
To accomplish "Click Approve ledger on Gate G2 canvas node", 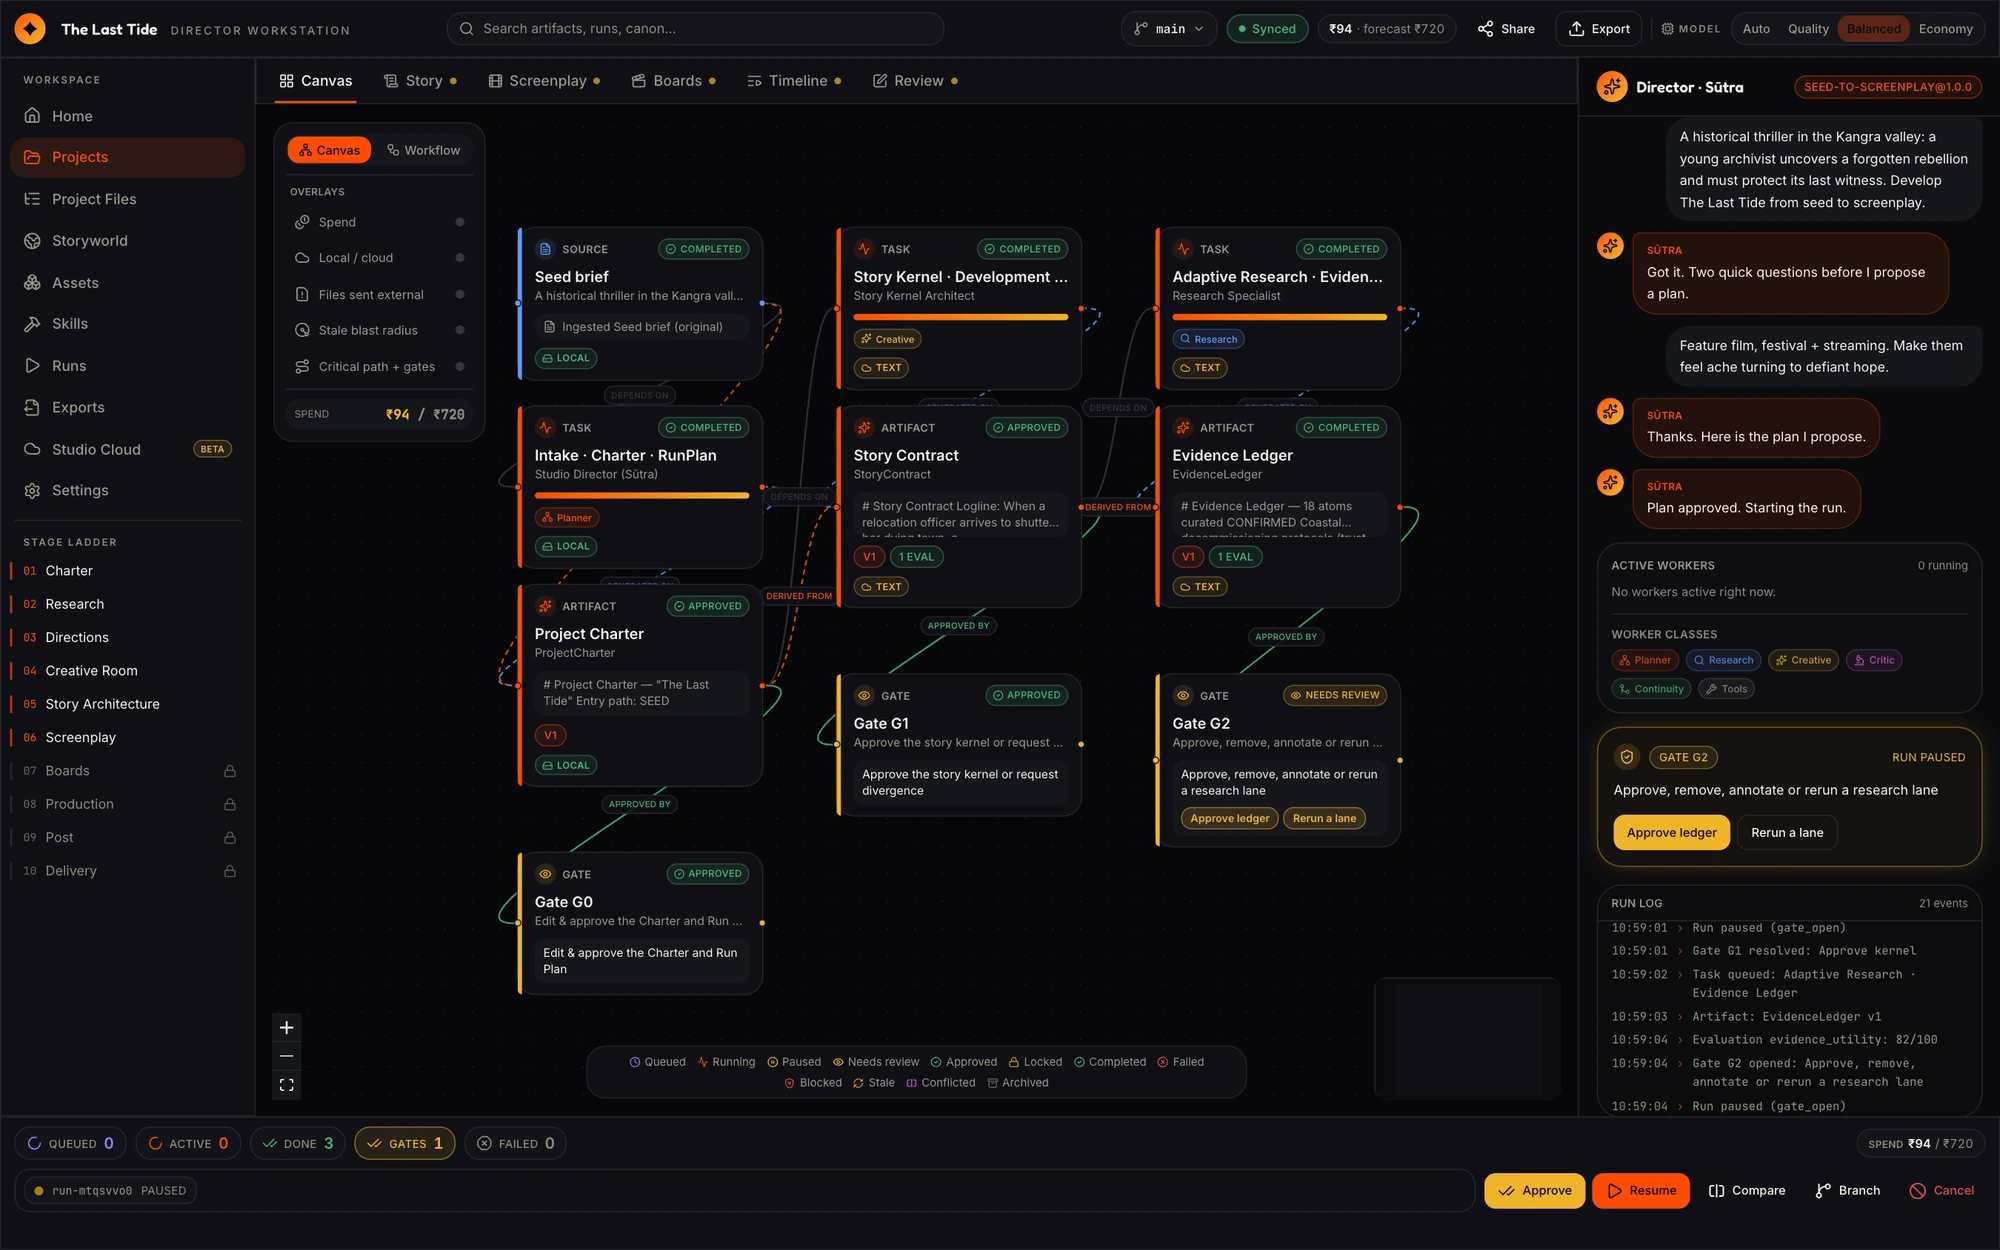I will 1229,819.
